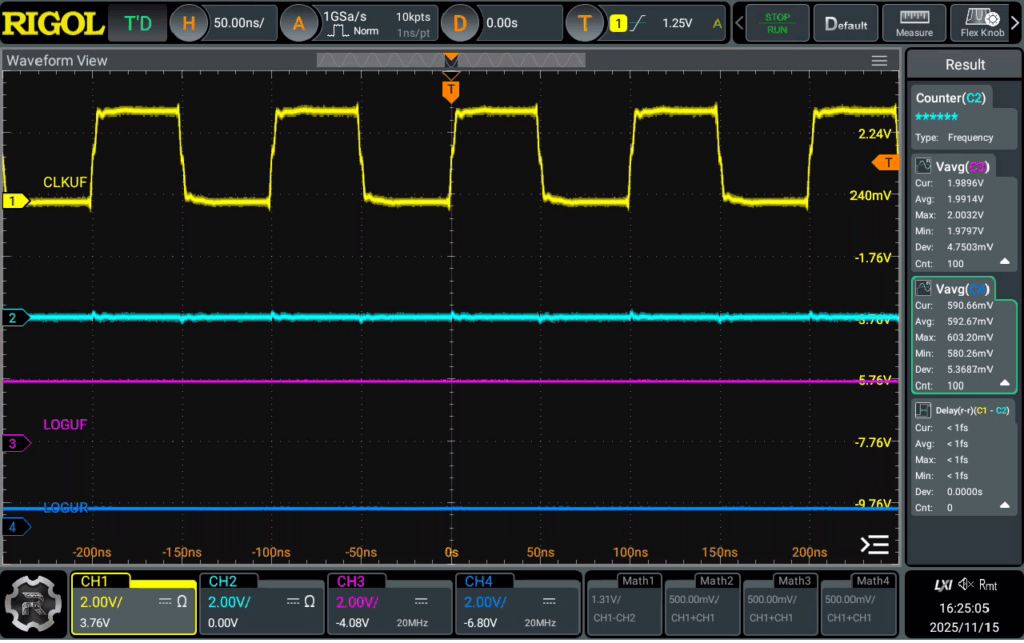Click the LXI network status icon
The image size is (1024, 643).
coord(943,586)
